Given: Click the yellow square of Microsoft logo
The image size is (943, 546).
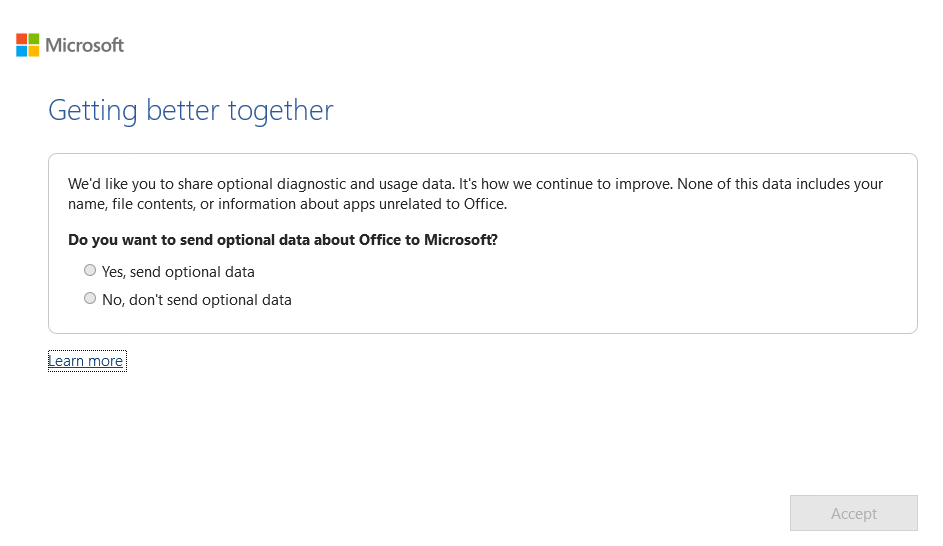Looking at the screenshot, I should click(x=34, y=51).
